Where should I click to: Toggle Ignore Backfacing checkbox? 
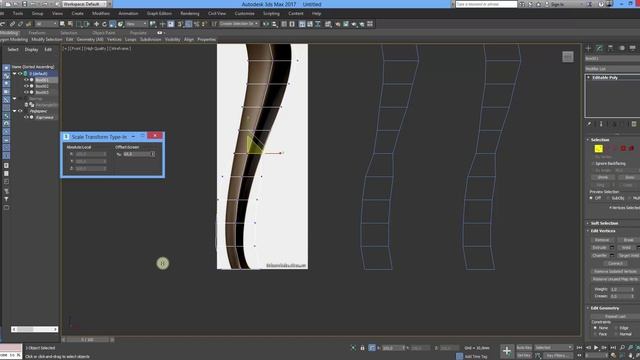[x=593, y=163]
